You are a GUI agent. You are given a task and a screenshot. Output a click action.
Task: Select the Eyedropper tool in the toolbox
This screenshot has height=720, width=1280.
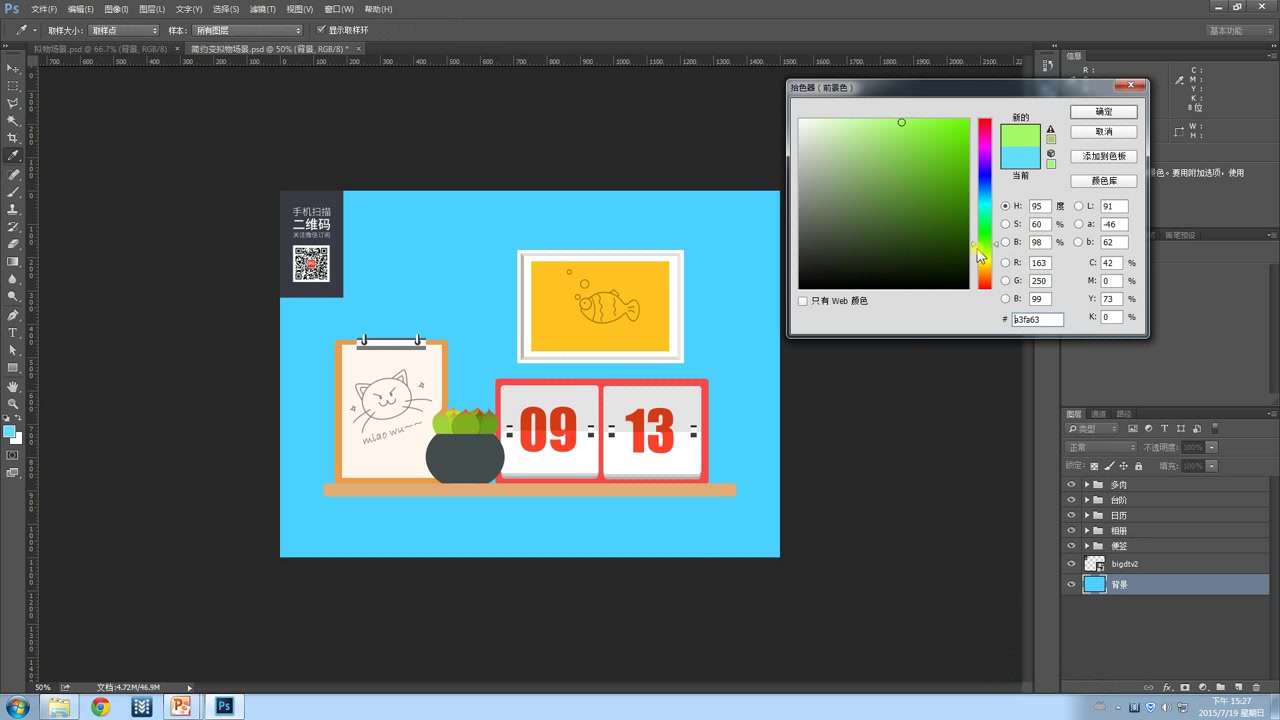(x=13, y=156)
